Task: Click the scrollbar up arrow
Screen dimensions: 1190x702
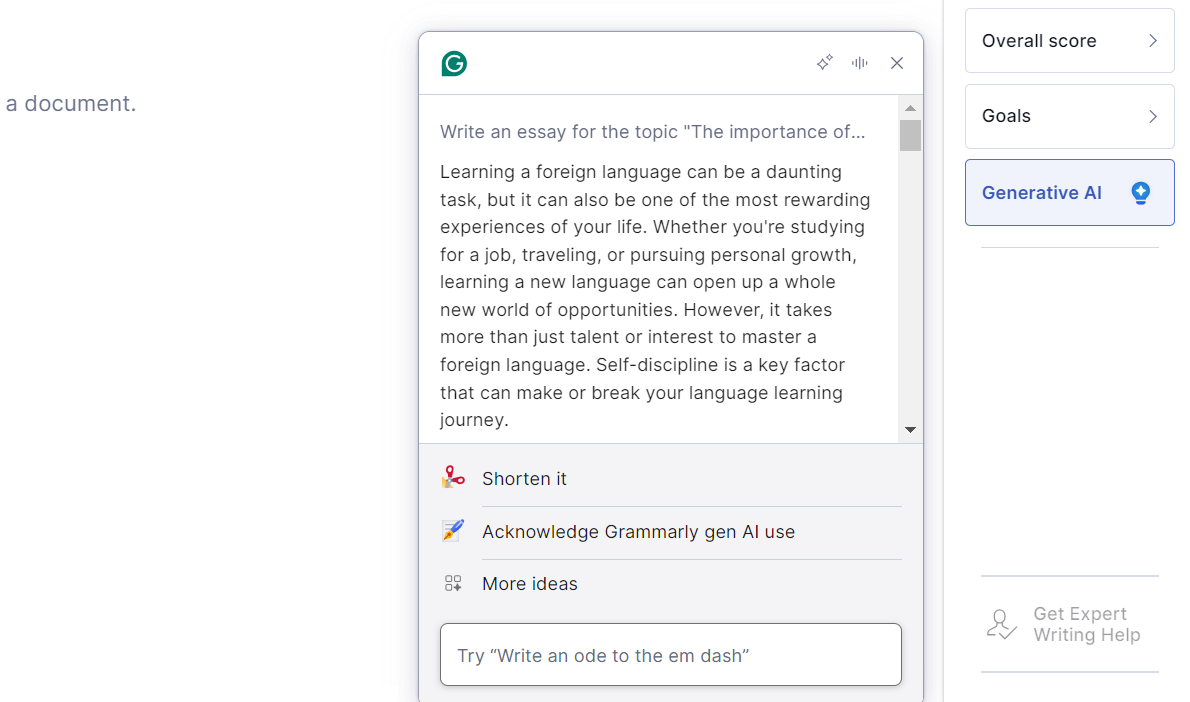Action: 910,108
